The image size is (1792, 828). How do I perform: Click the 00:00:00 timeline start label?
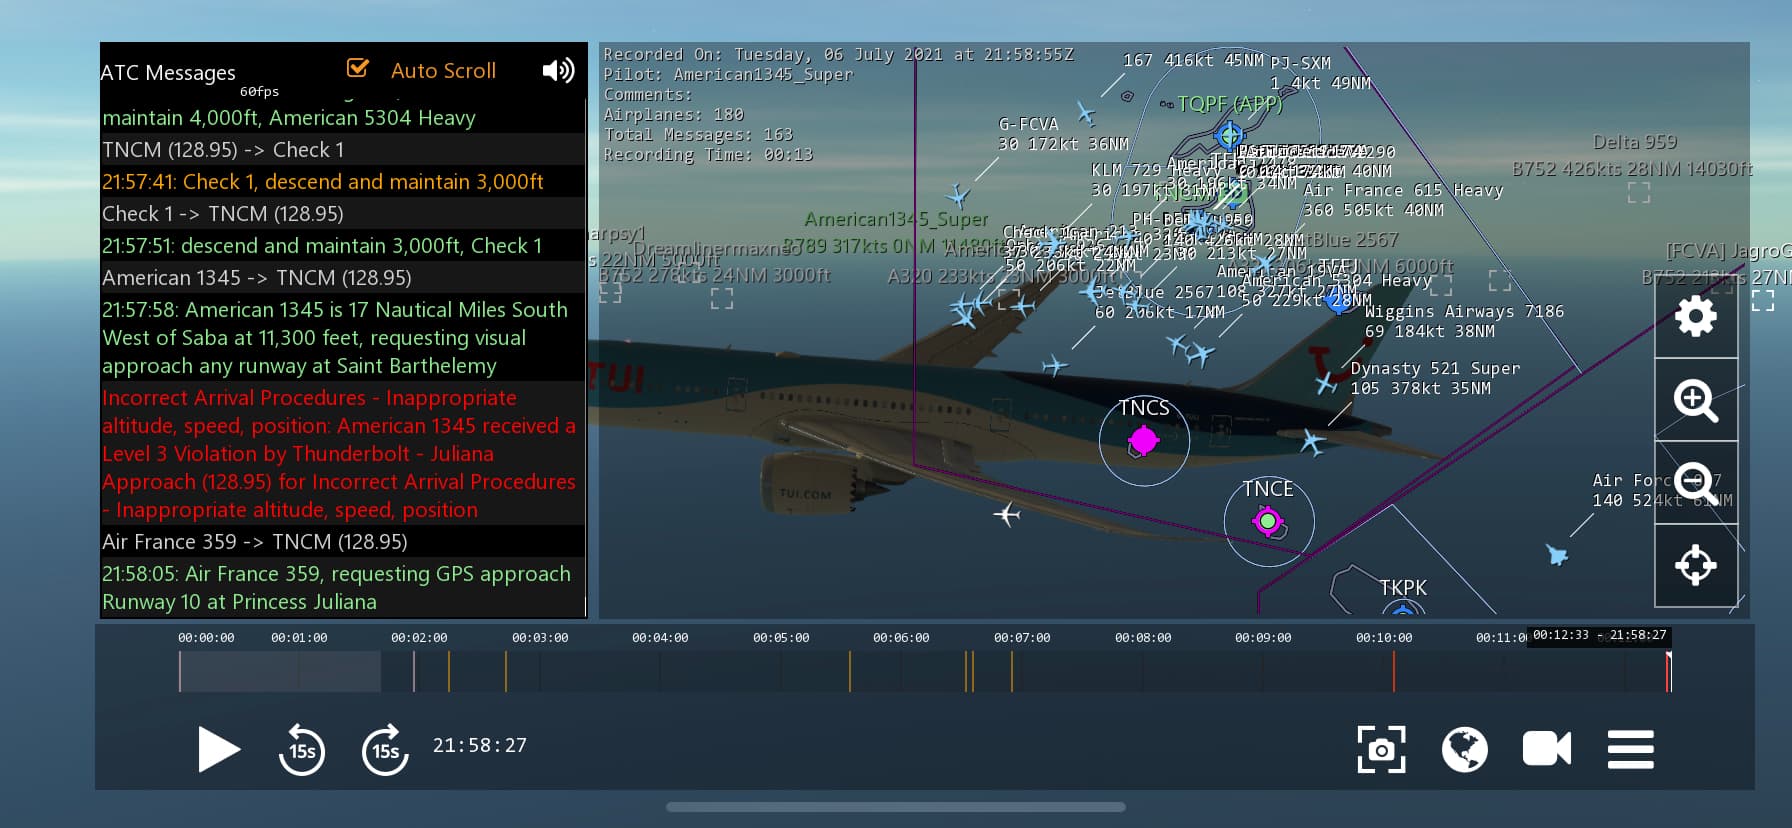pos(206,637)
